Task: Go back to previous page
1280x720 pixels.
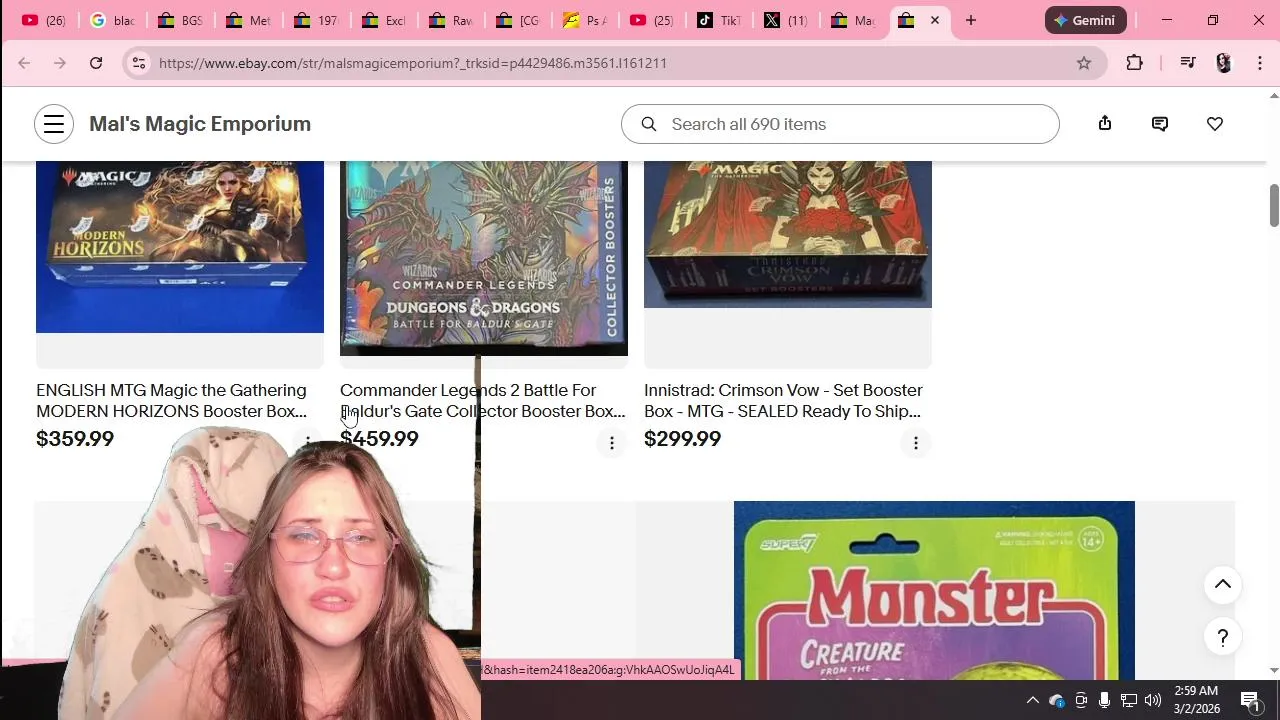Action: tap(24, 63)
